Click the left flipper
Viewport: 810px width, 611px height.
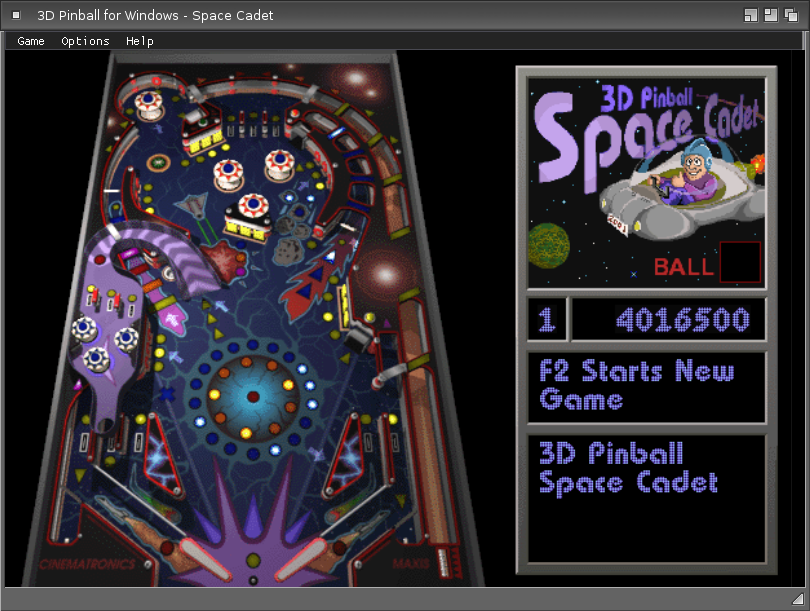pyautogui.click(x=206, y=561)
